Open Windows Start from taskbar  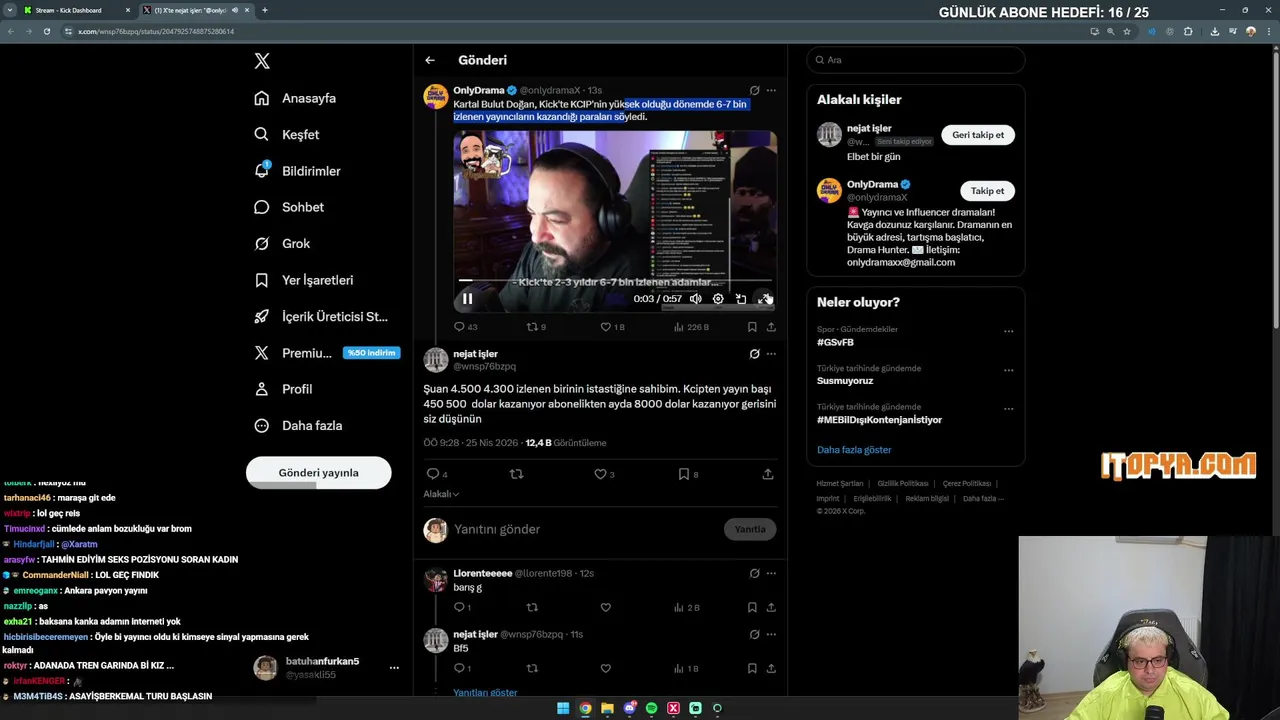[x=563, y=708]
